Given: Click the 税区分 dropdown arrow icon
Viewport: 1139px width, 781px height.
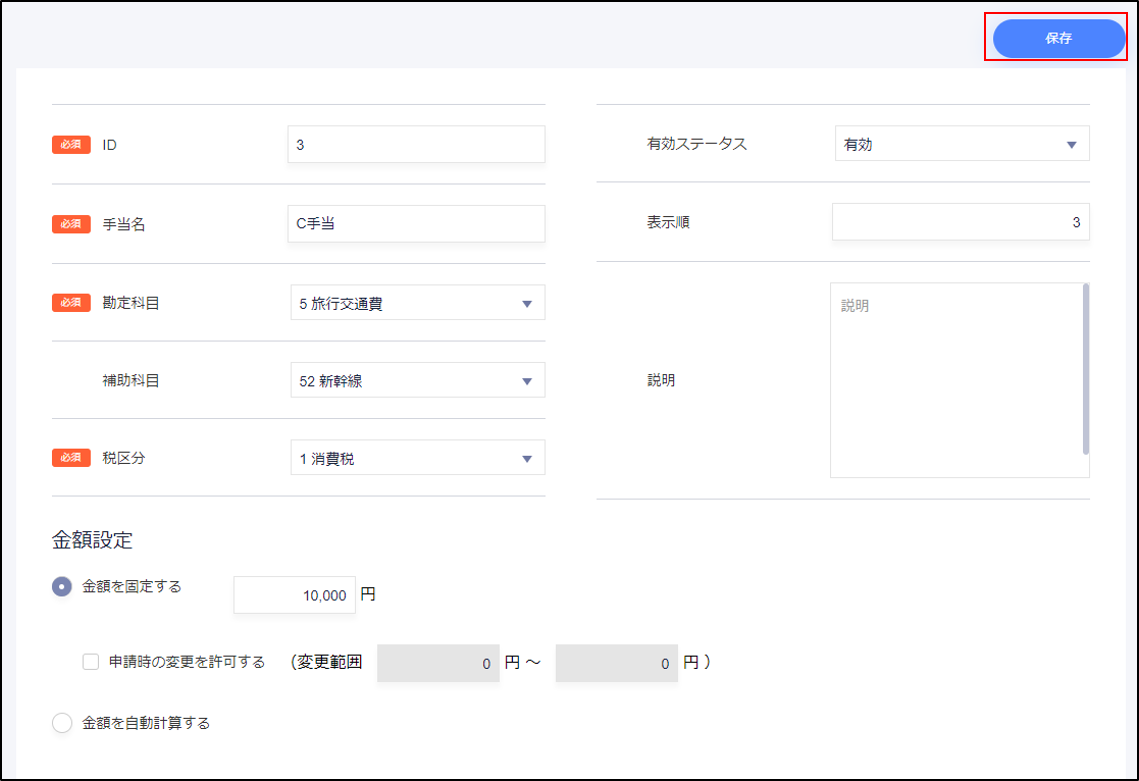Looking at the screenshot, I should click(x=527, y=459).
